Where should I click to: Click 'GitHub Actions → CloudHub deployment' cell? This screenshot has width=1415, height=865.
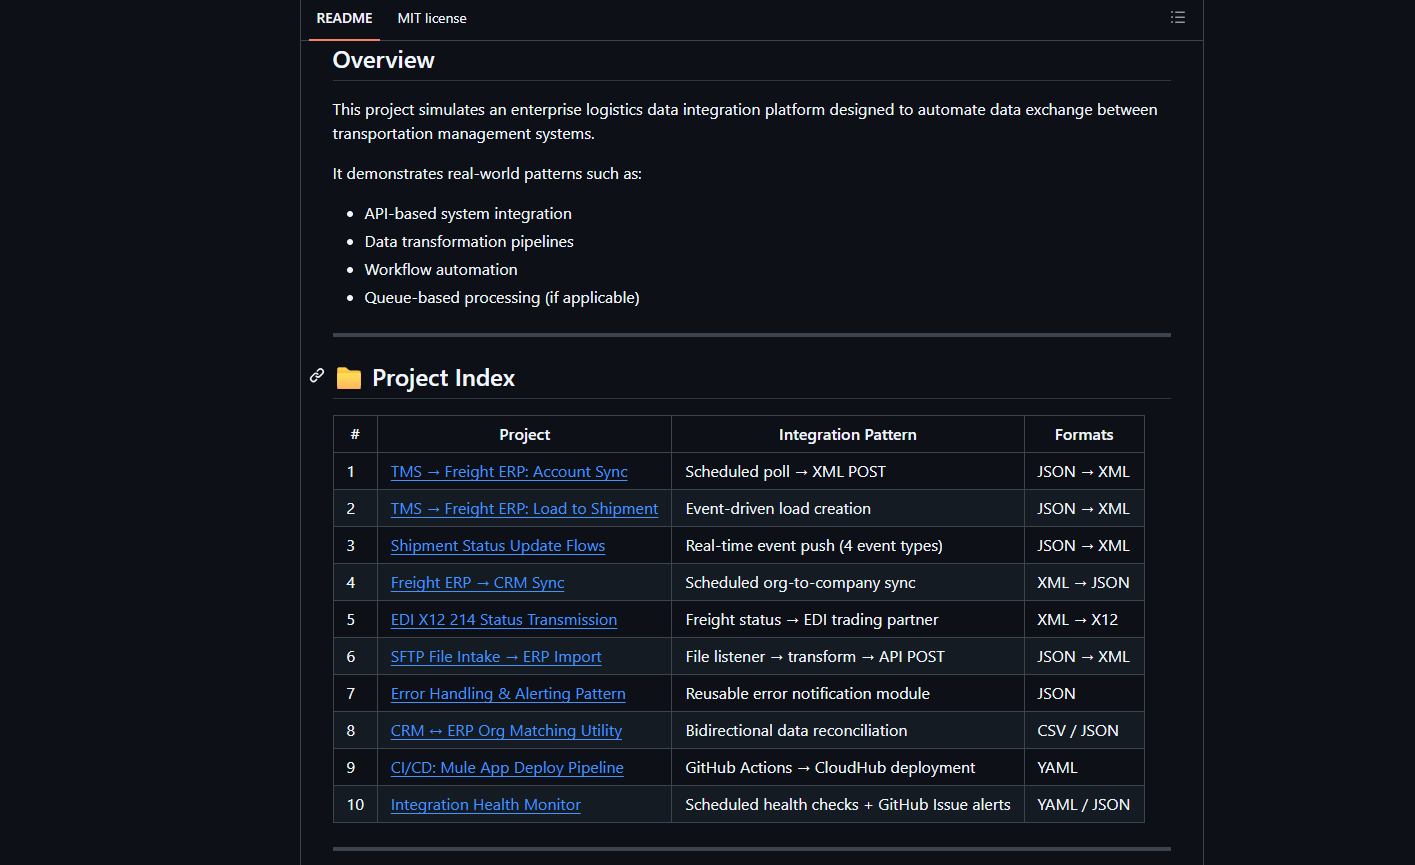pos(848,768)
